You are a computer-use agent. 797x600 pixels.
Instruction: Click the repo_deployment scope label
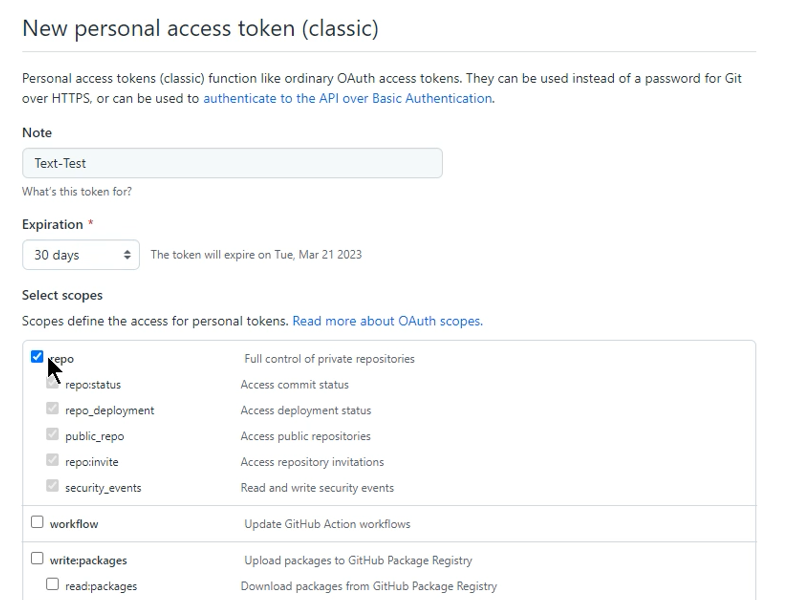pos(110,410)
